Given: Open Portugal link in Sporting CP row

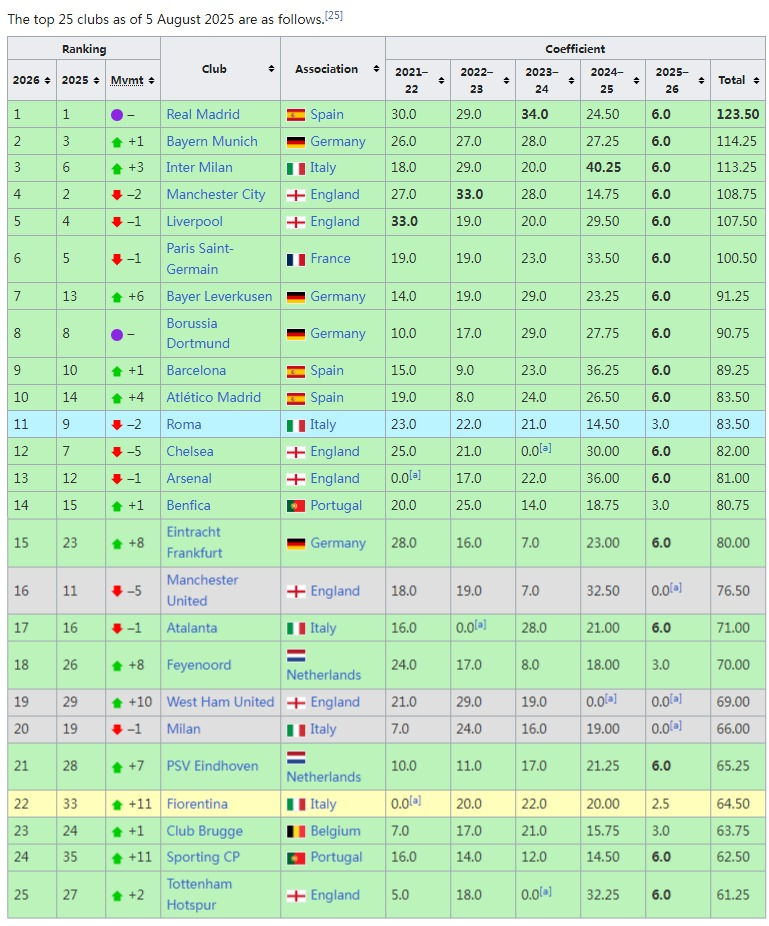Looking at the screenshot, I should pos(336,857).
